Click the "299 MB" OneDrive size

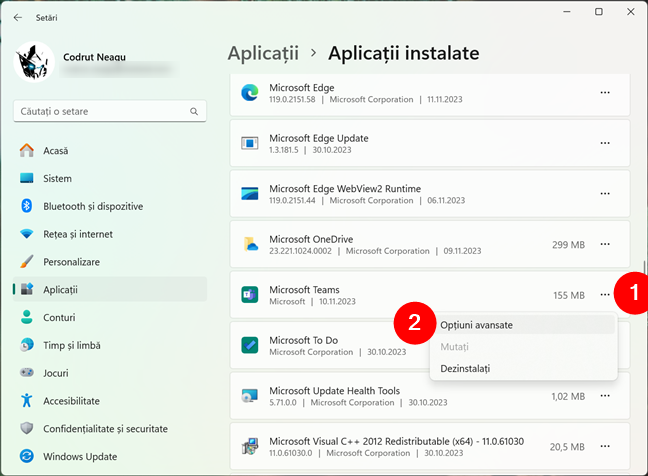569,245
